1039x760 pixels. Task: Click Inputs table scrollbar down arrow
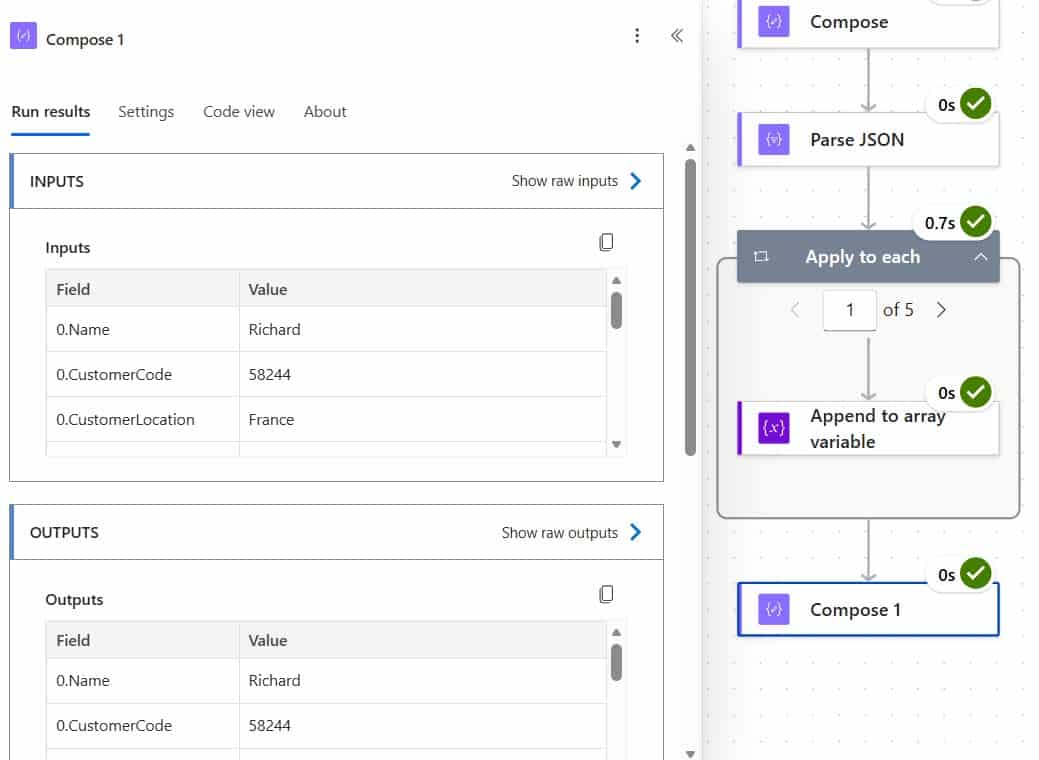click(x=616, y=444)
